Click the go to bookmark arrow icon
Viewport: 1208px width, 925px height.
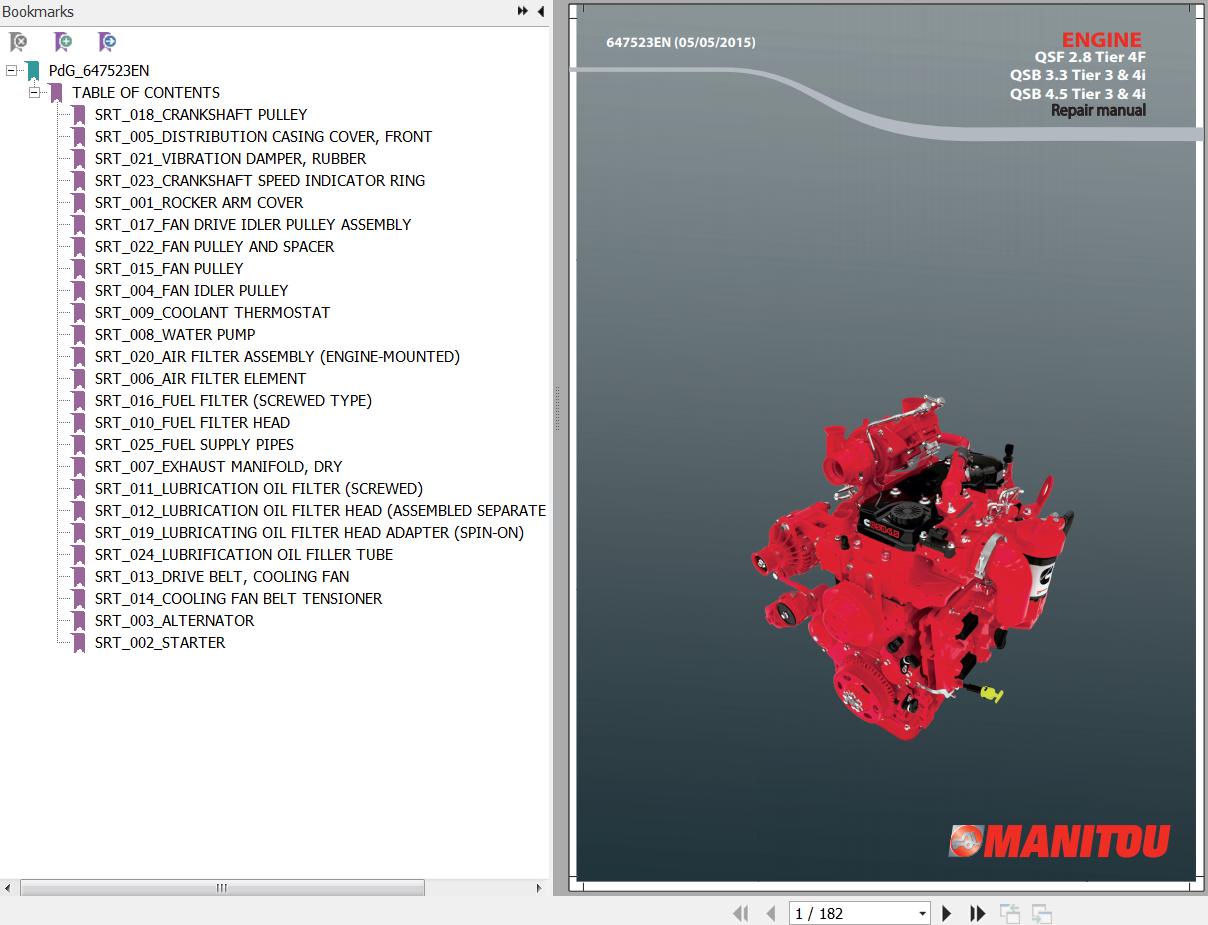[x=107, y=42]
